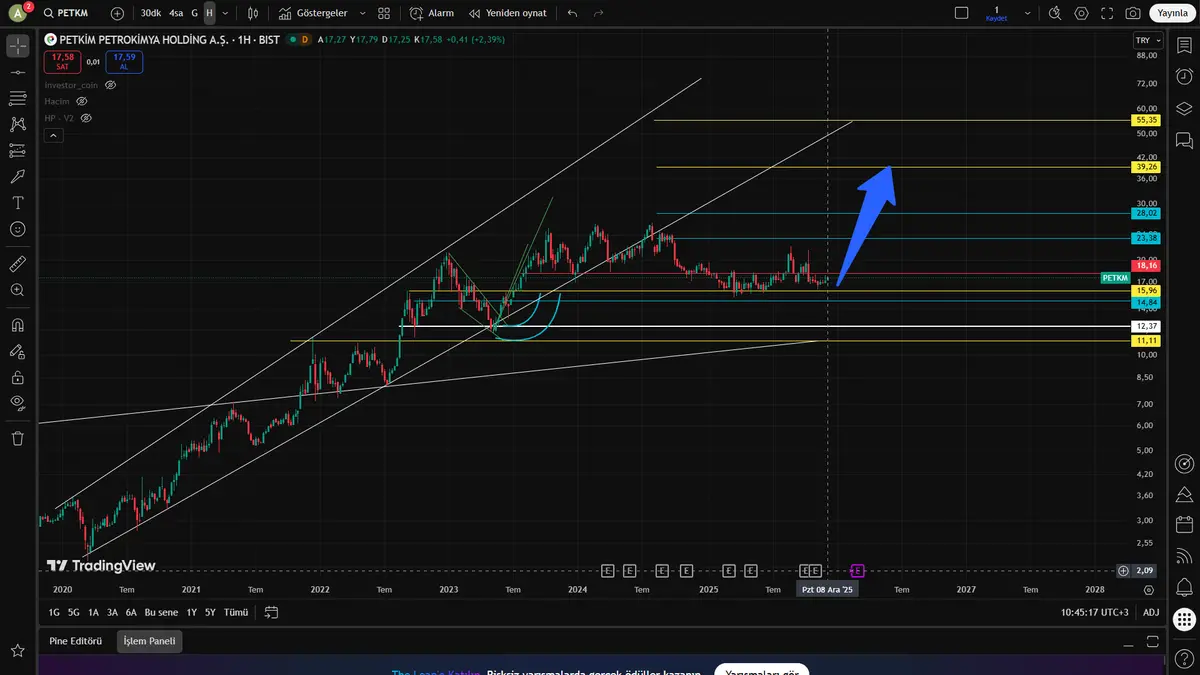Select the Bu sene time range
The height and width of the screenshot is (675, 1200).
pyautogui.click(x=161, y=612)
